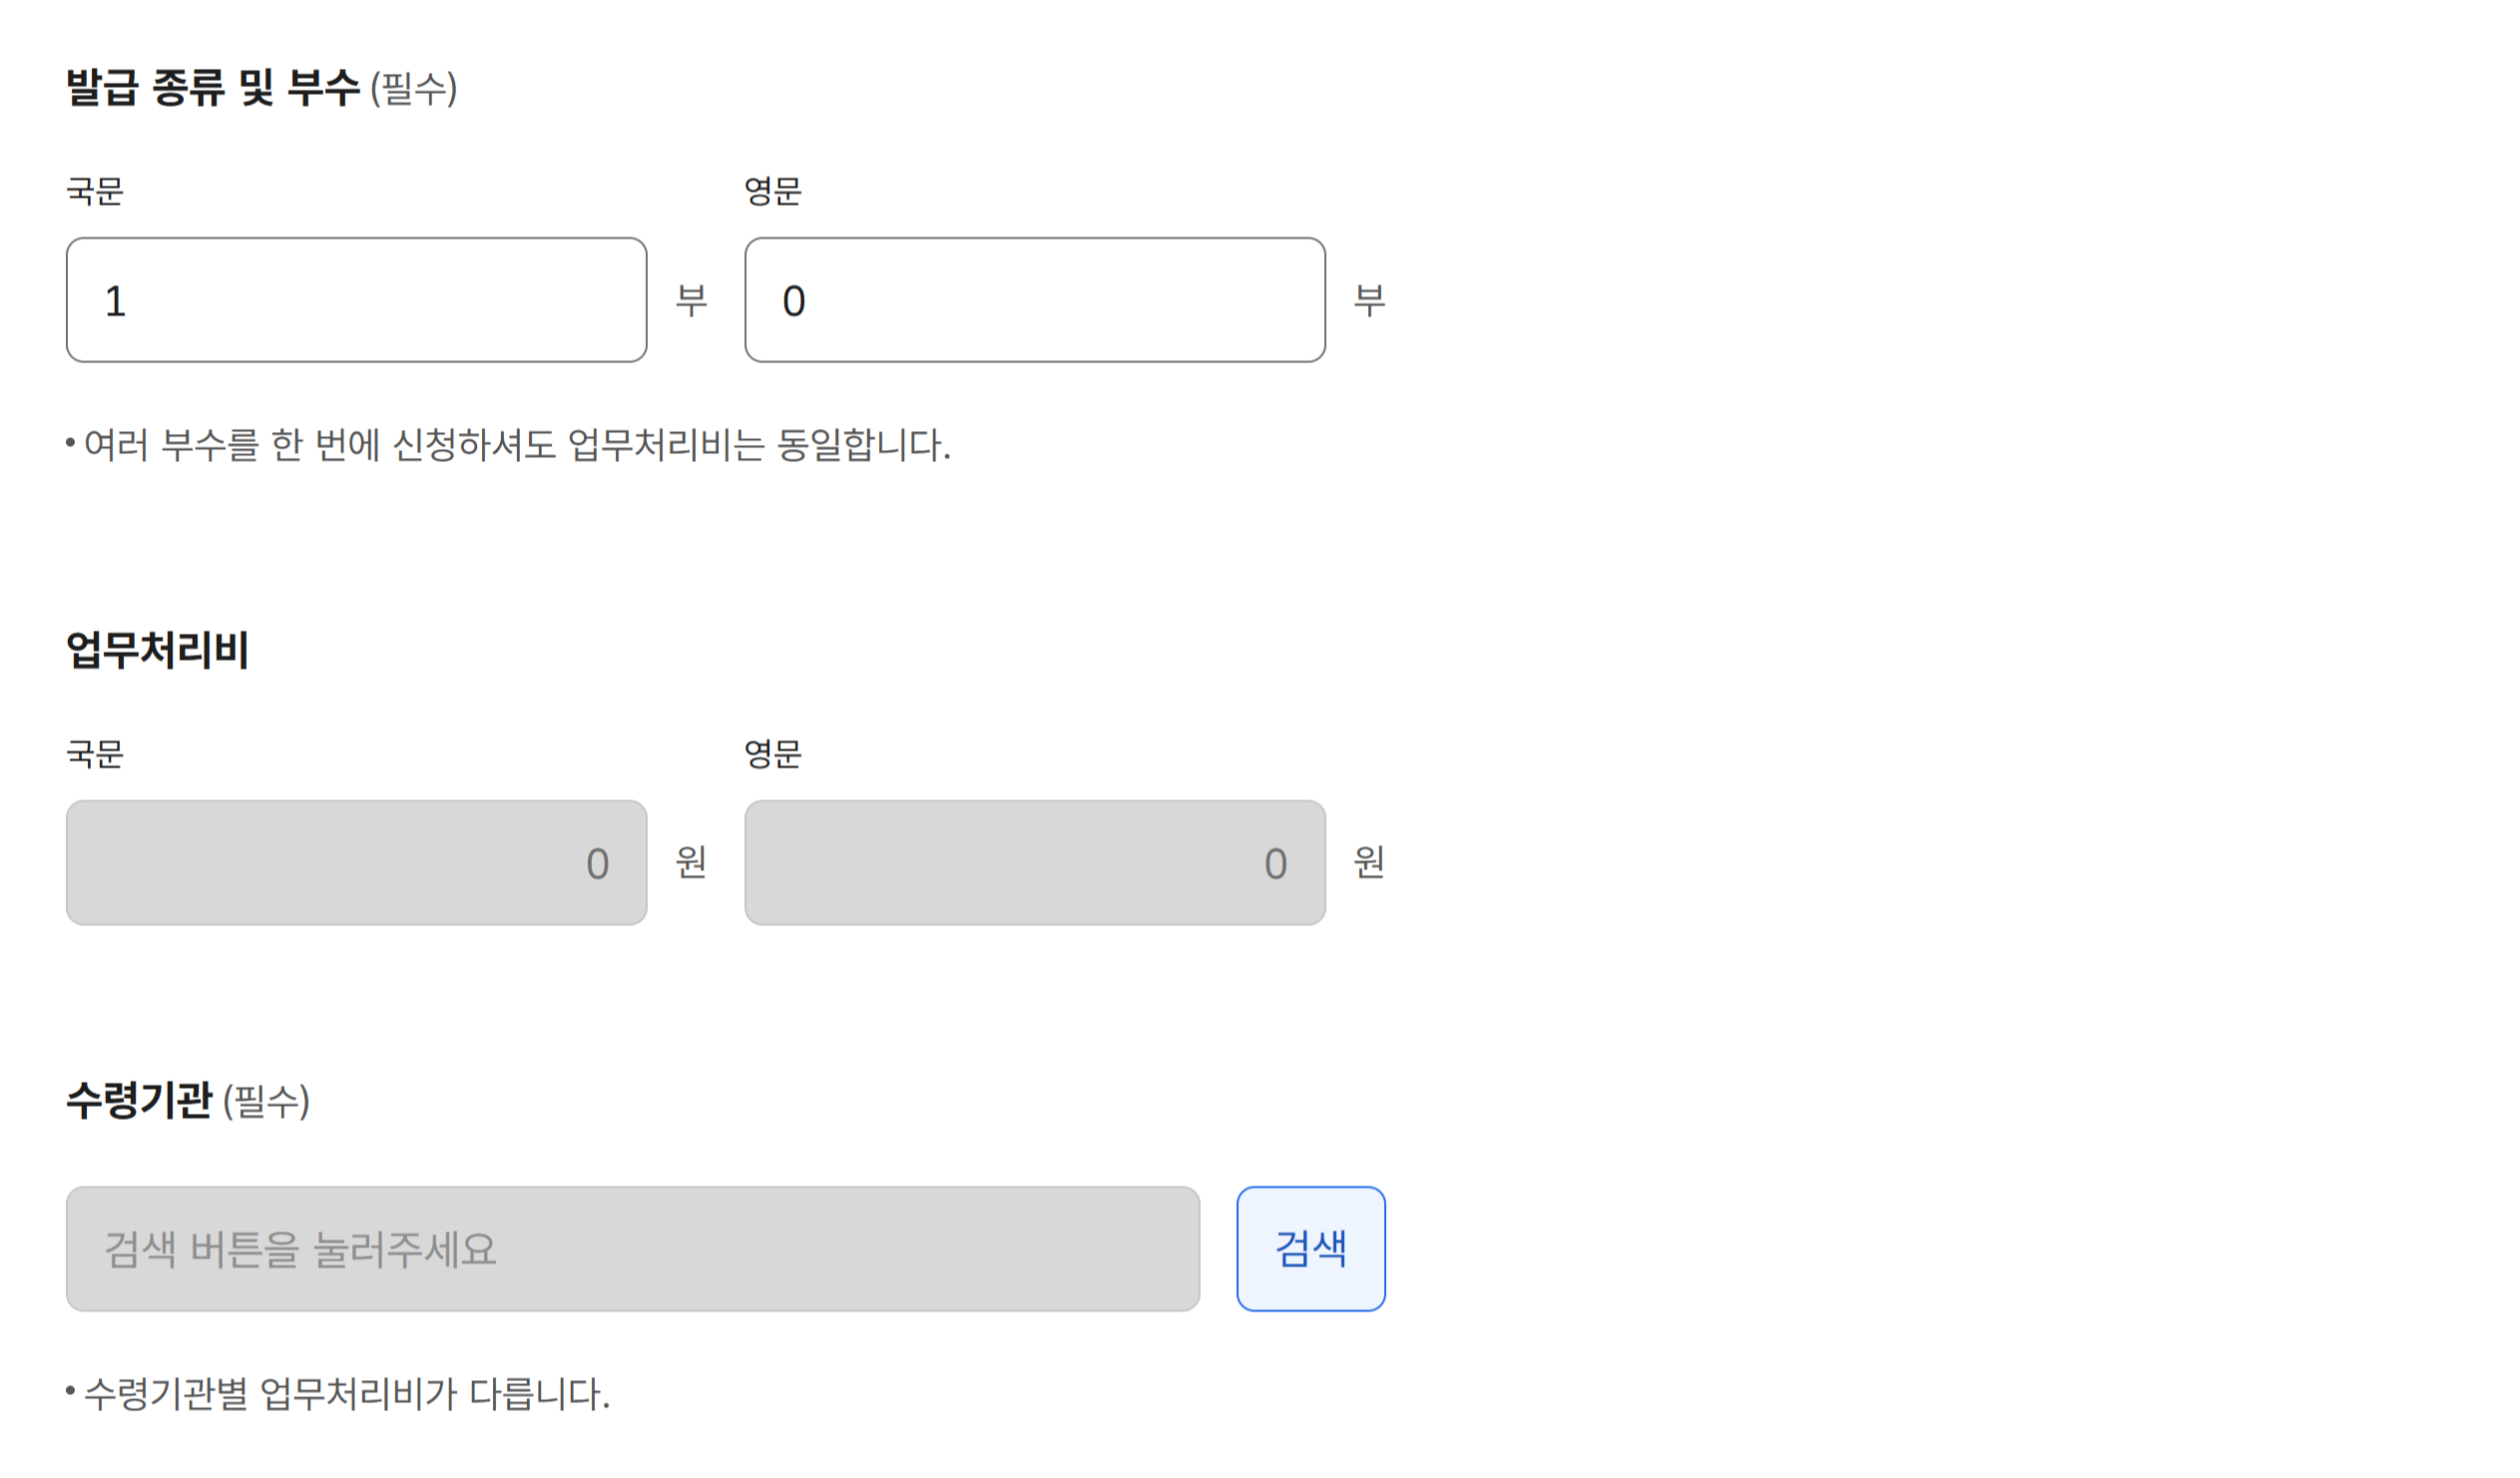Click the 필수 marker next to 수령기관

click(x=269, y=1102)
